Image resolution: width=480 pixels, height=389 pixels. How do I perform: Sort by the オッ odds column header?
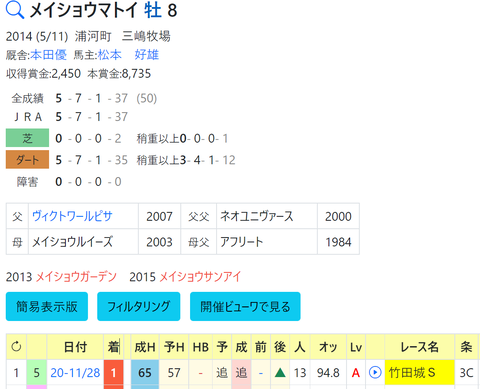[328, 347]
